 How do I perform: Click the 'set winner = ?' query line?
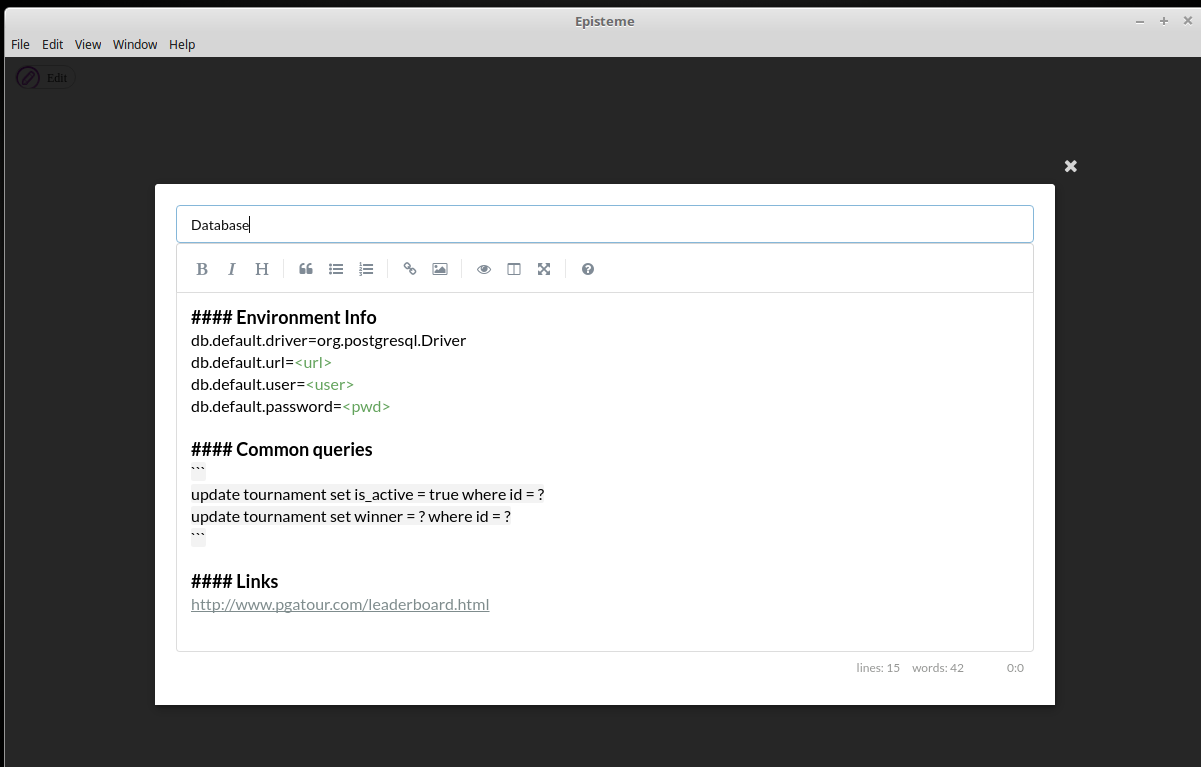pyautogui.click(x=351, y=516)
